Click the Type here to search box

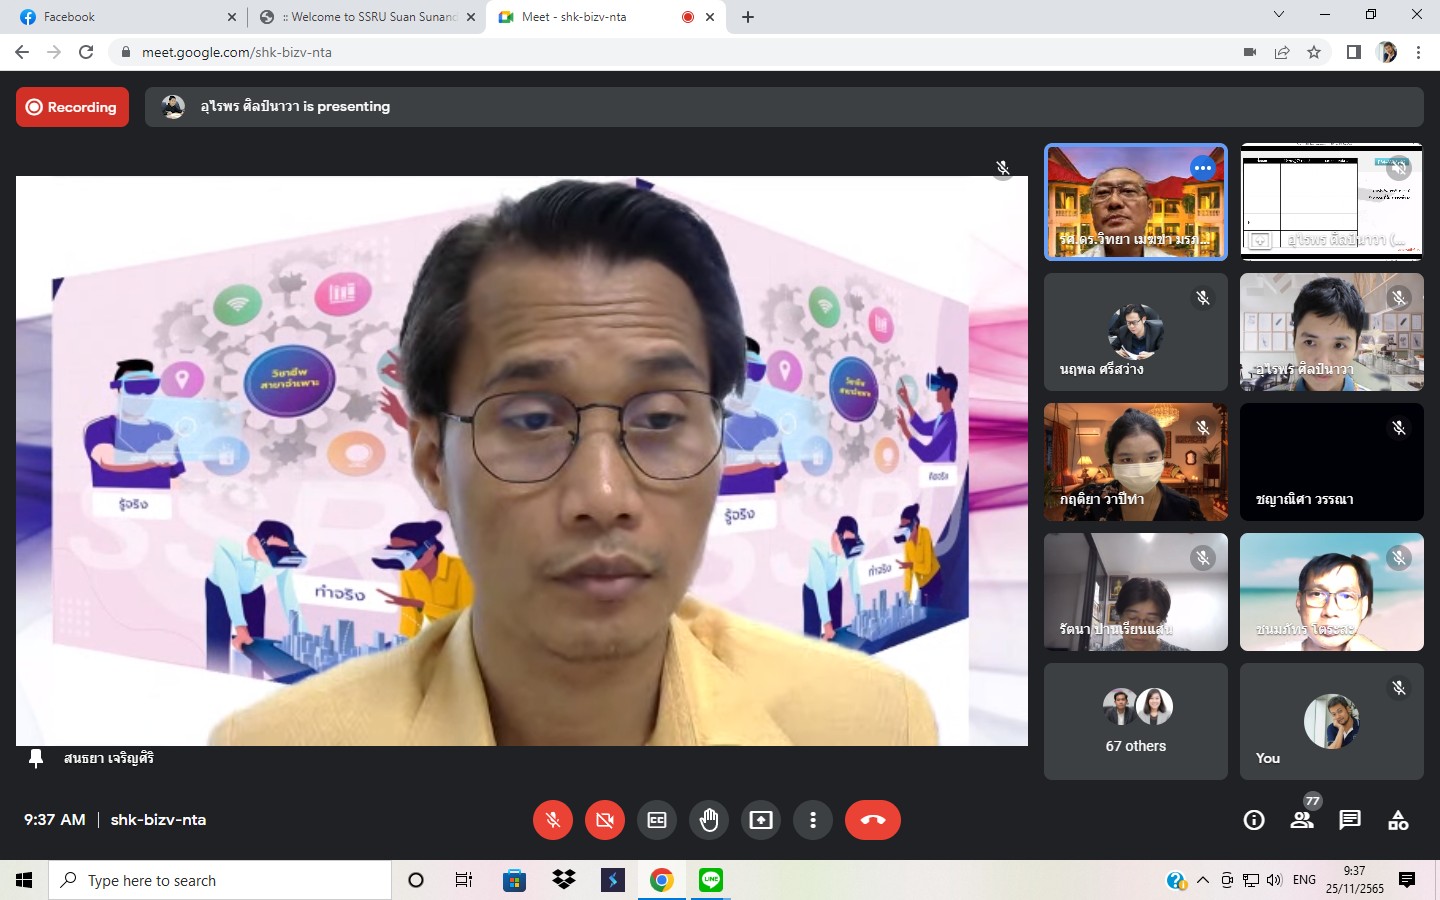[x=220, y=880]
